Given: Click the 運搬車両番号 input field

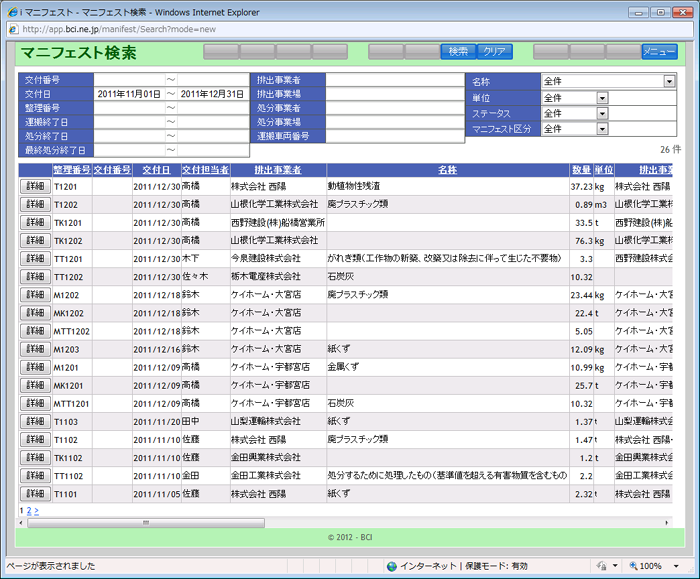Looking at the screenshot, I should 395,136.
